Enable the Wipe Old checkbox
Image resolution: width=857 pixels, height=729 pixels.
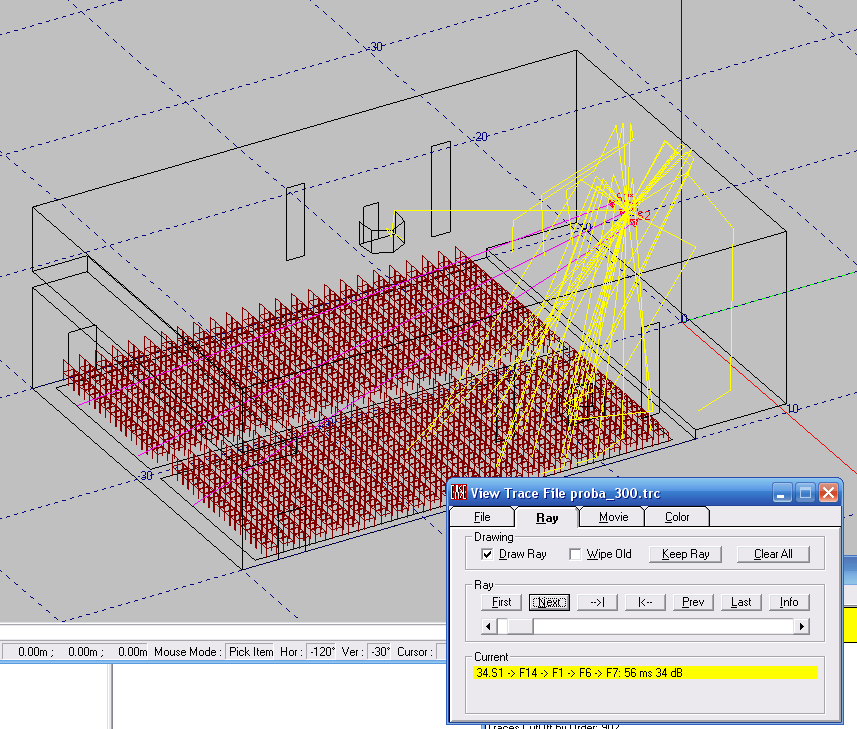coord(575,554)
